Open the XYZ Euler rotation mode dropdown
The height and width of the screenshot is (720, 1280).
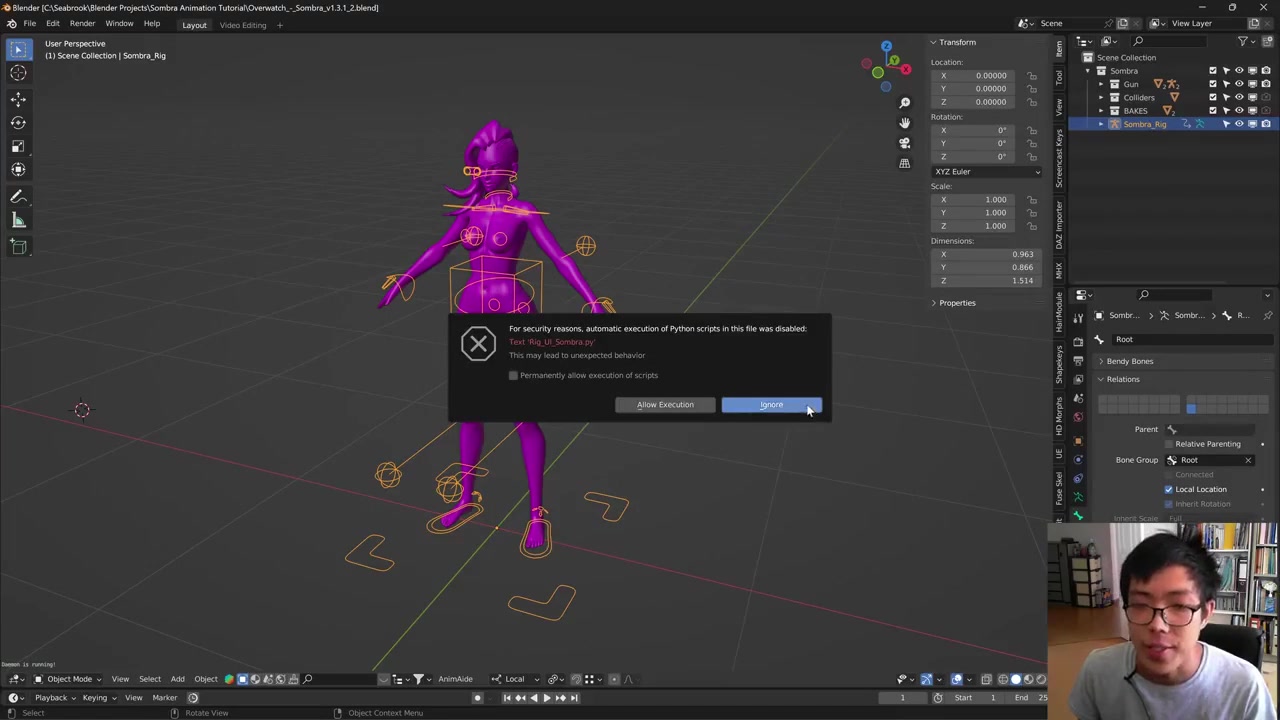point(986,172)
